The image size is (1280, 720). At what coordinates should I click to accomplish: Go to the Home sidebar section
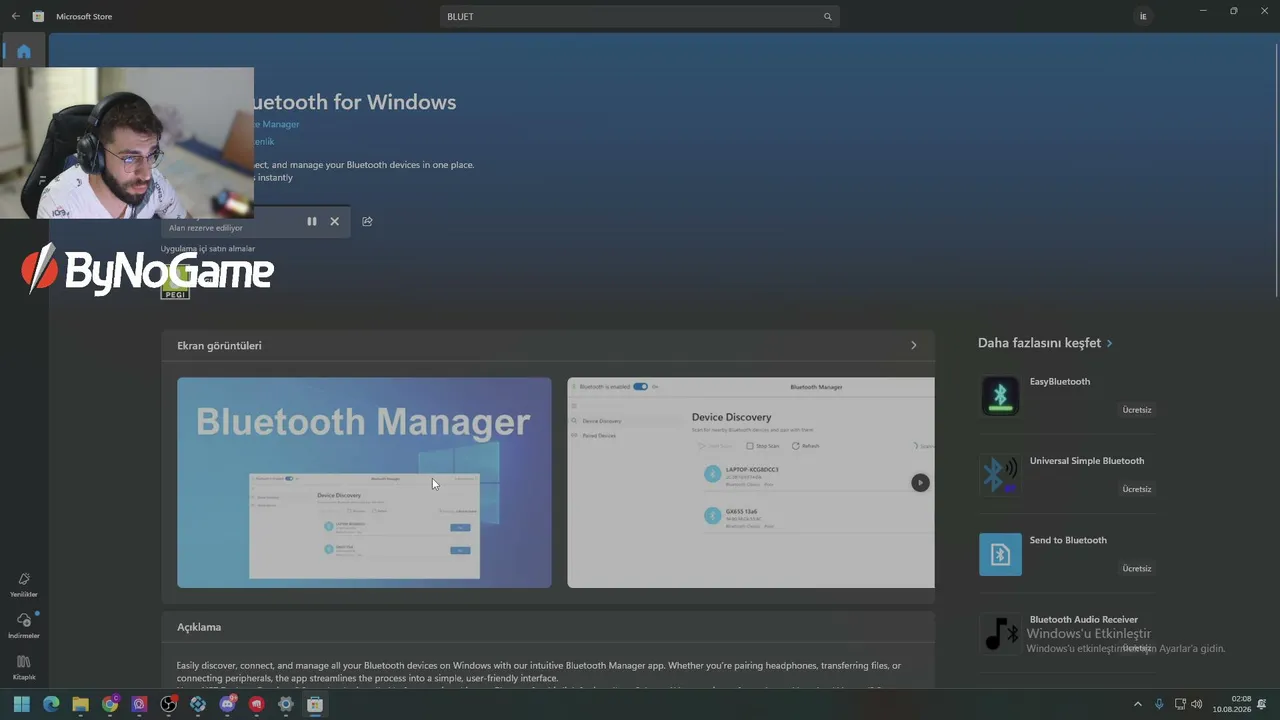24,51
